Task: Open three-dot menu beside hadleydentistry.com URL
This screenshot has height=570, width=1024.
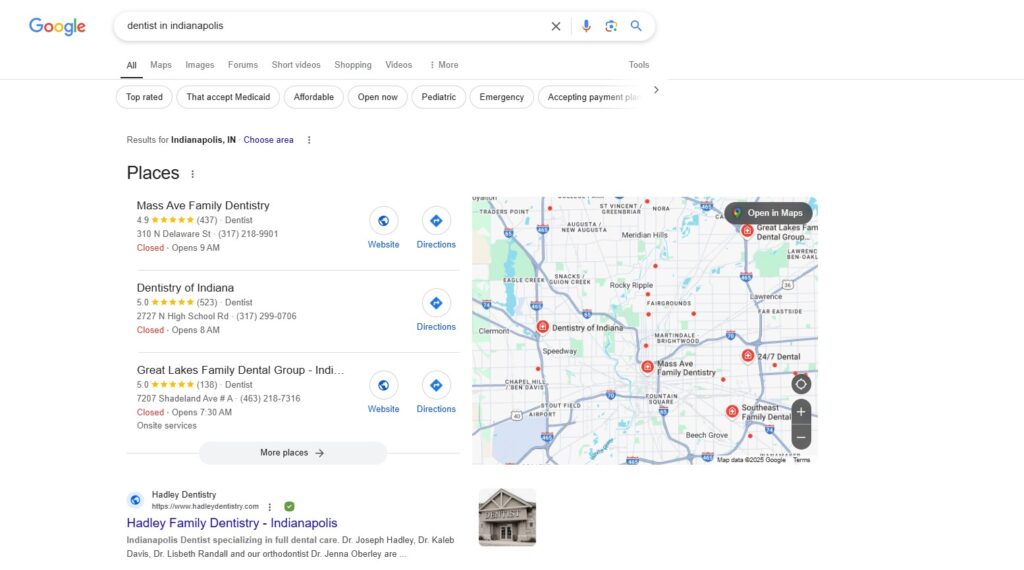Action: point(270,507)
